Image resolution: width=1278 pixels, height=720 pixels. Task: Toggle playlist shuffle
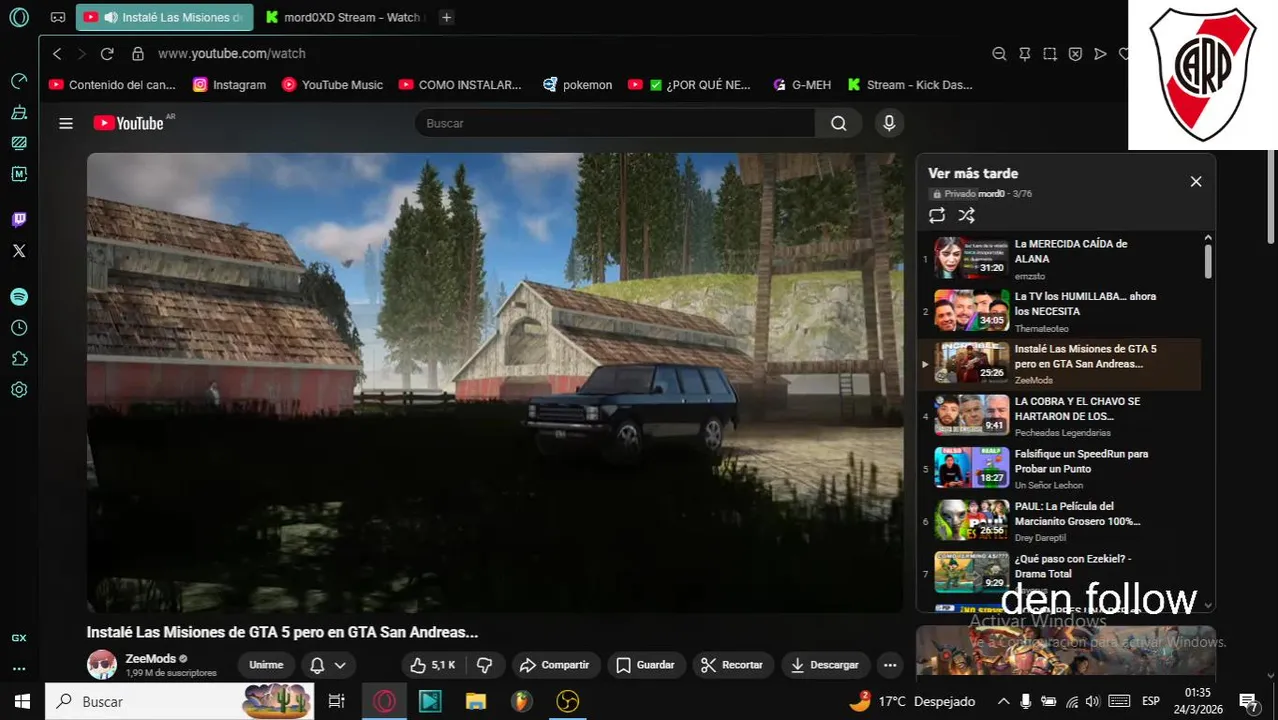(x=966, y=215)
